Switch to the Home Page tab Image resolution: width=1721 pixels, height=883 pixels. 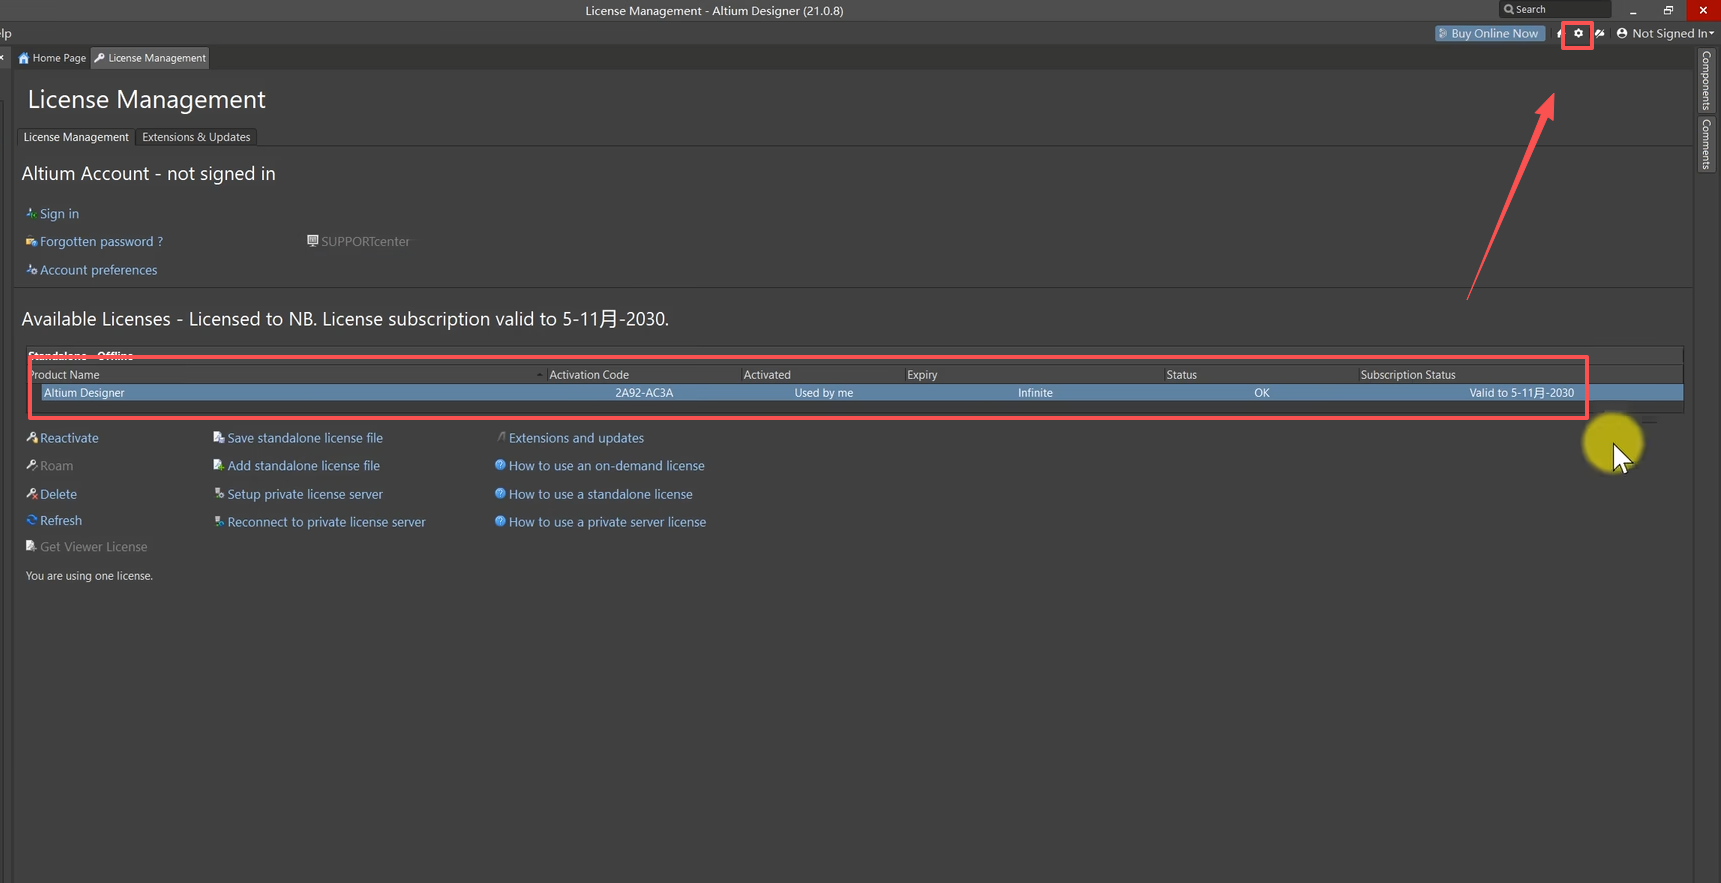(53, 58)
